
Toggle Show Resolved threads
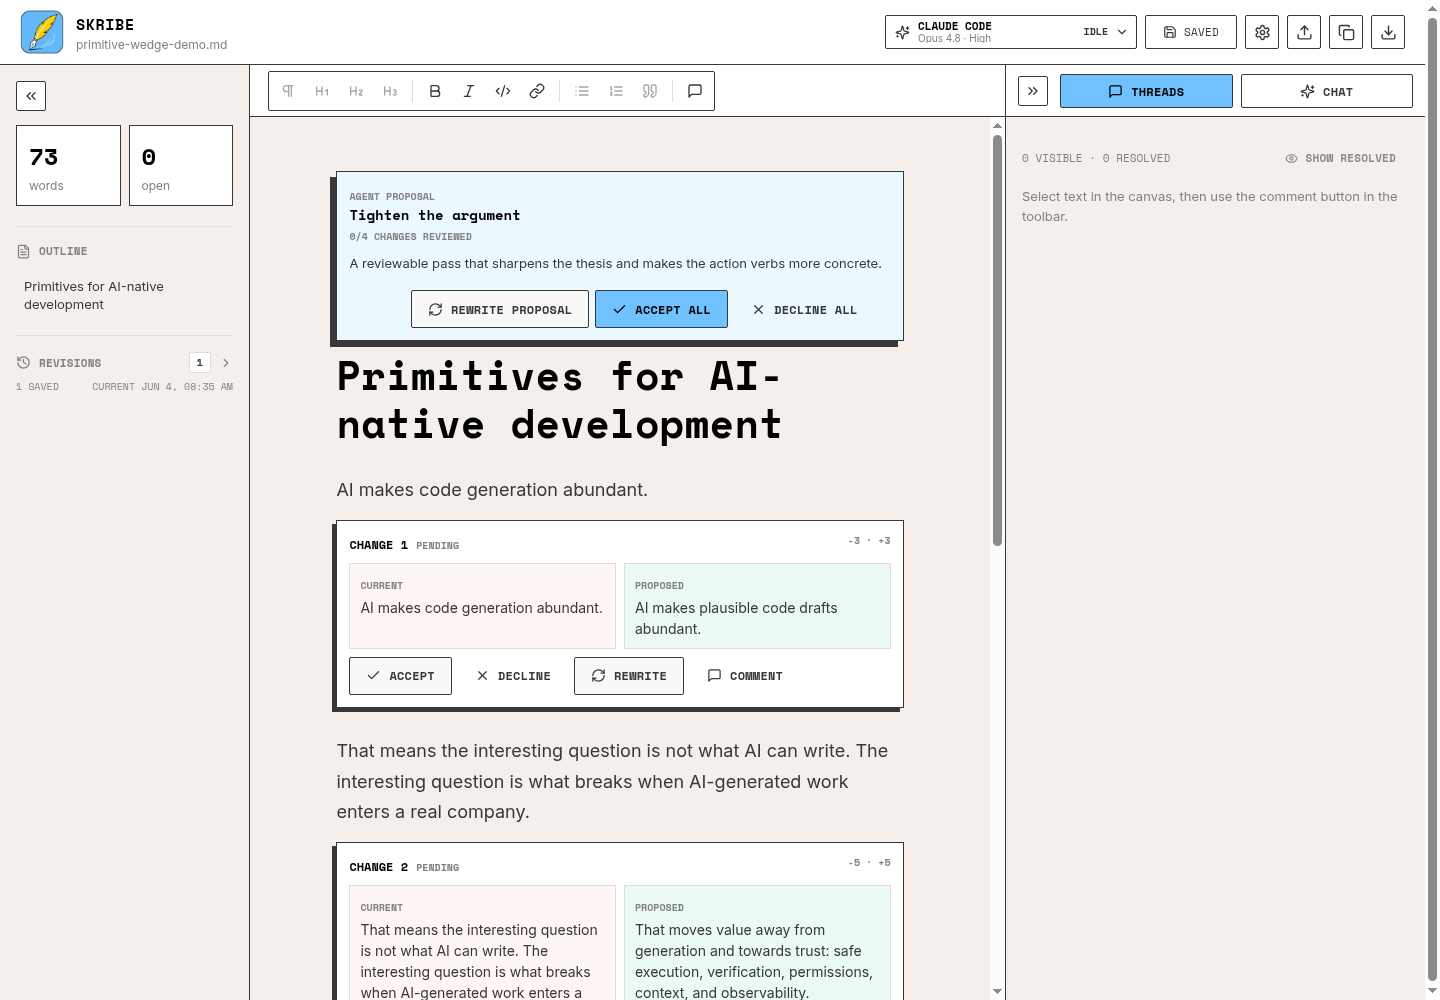click(1340, 158)
